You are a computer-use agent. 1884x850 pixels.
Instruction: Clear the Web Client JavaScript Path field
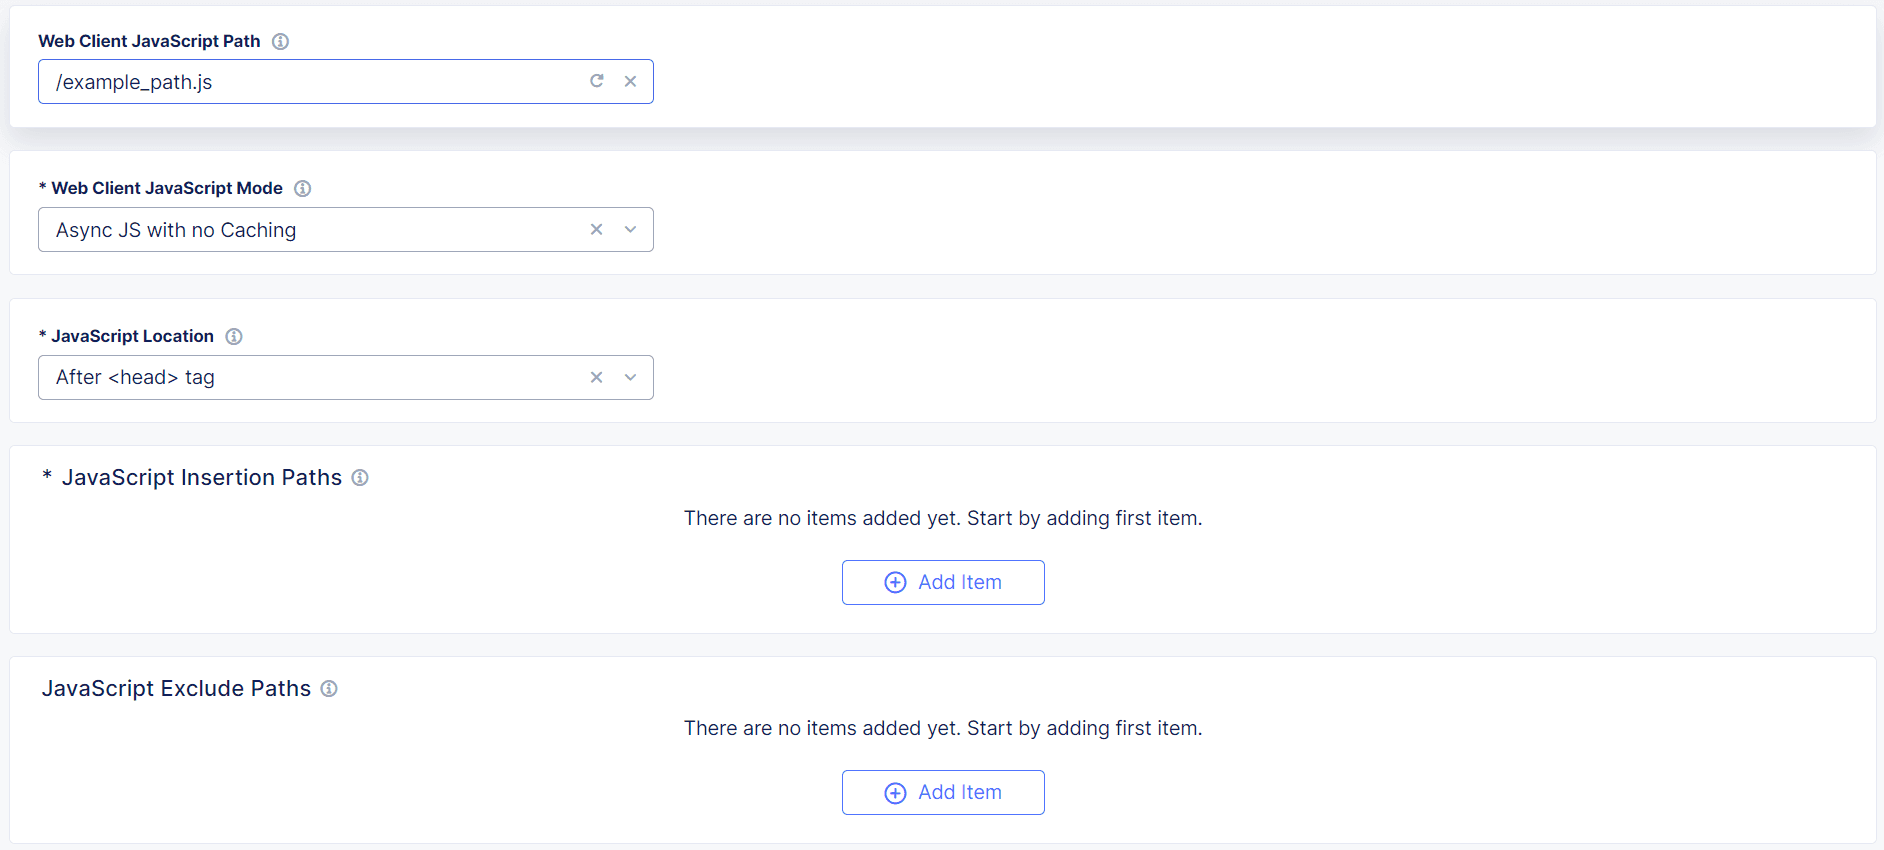pos(631,81)
